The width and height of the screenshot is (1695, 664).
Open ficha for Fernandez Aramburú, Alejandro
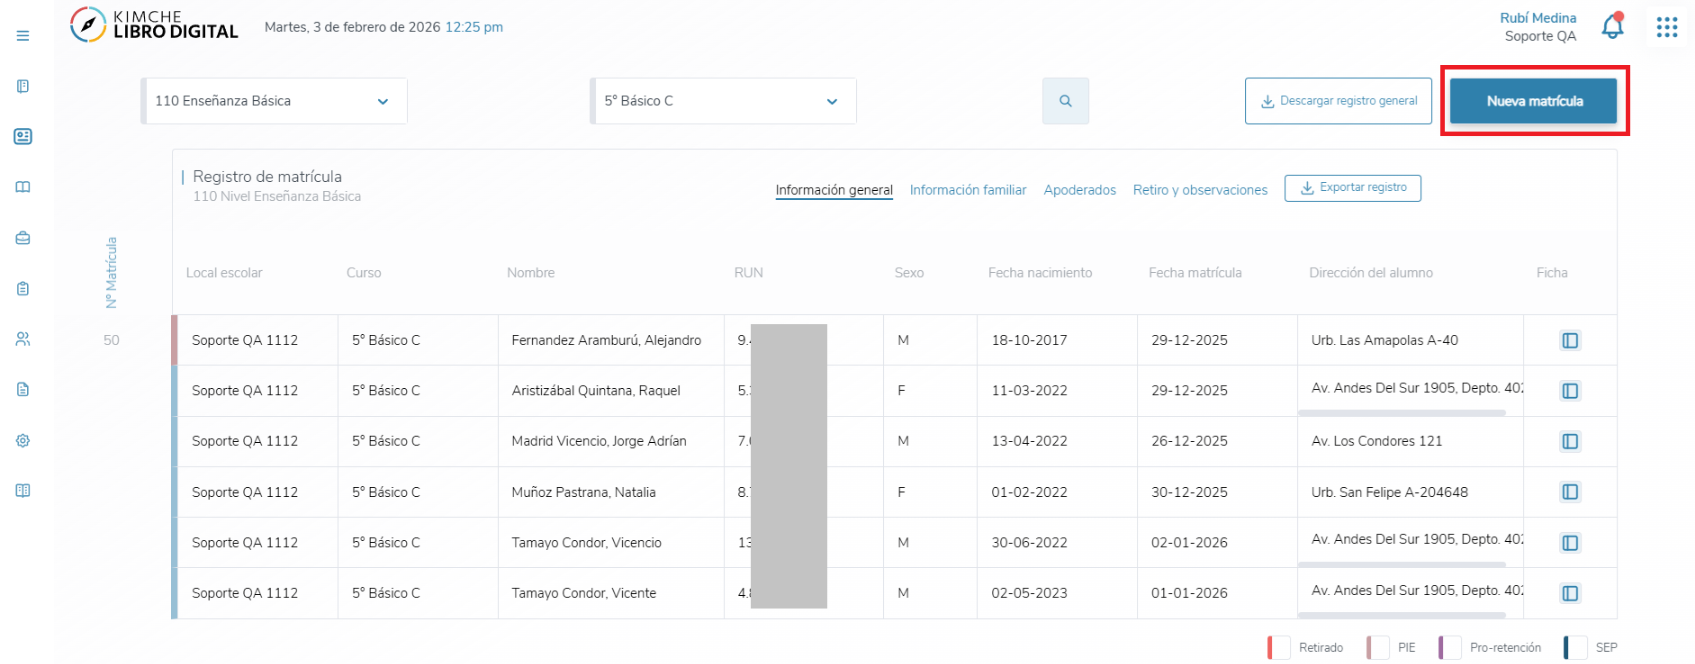tap(1570, 341)
